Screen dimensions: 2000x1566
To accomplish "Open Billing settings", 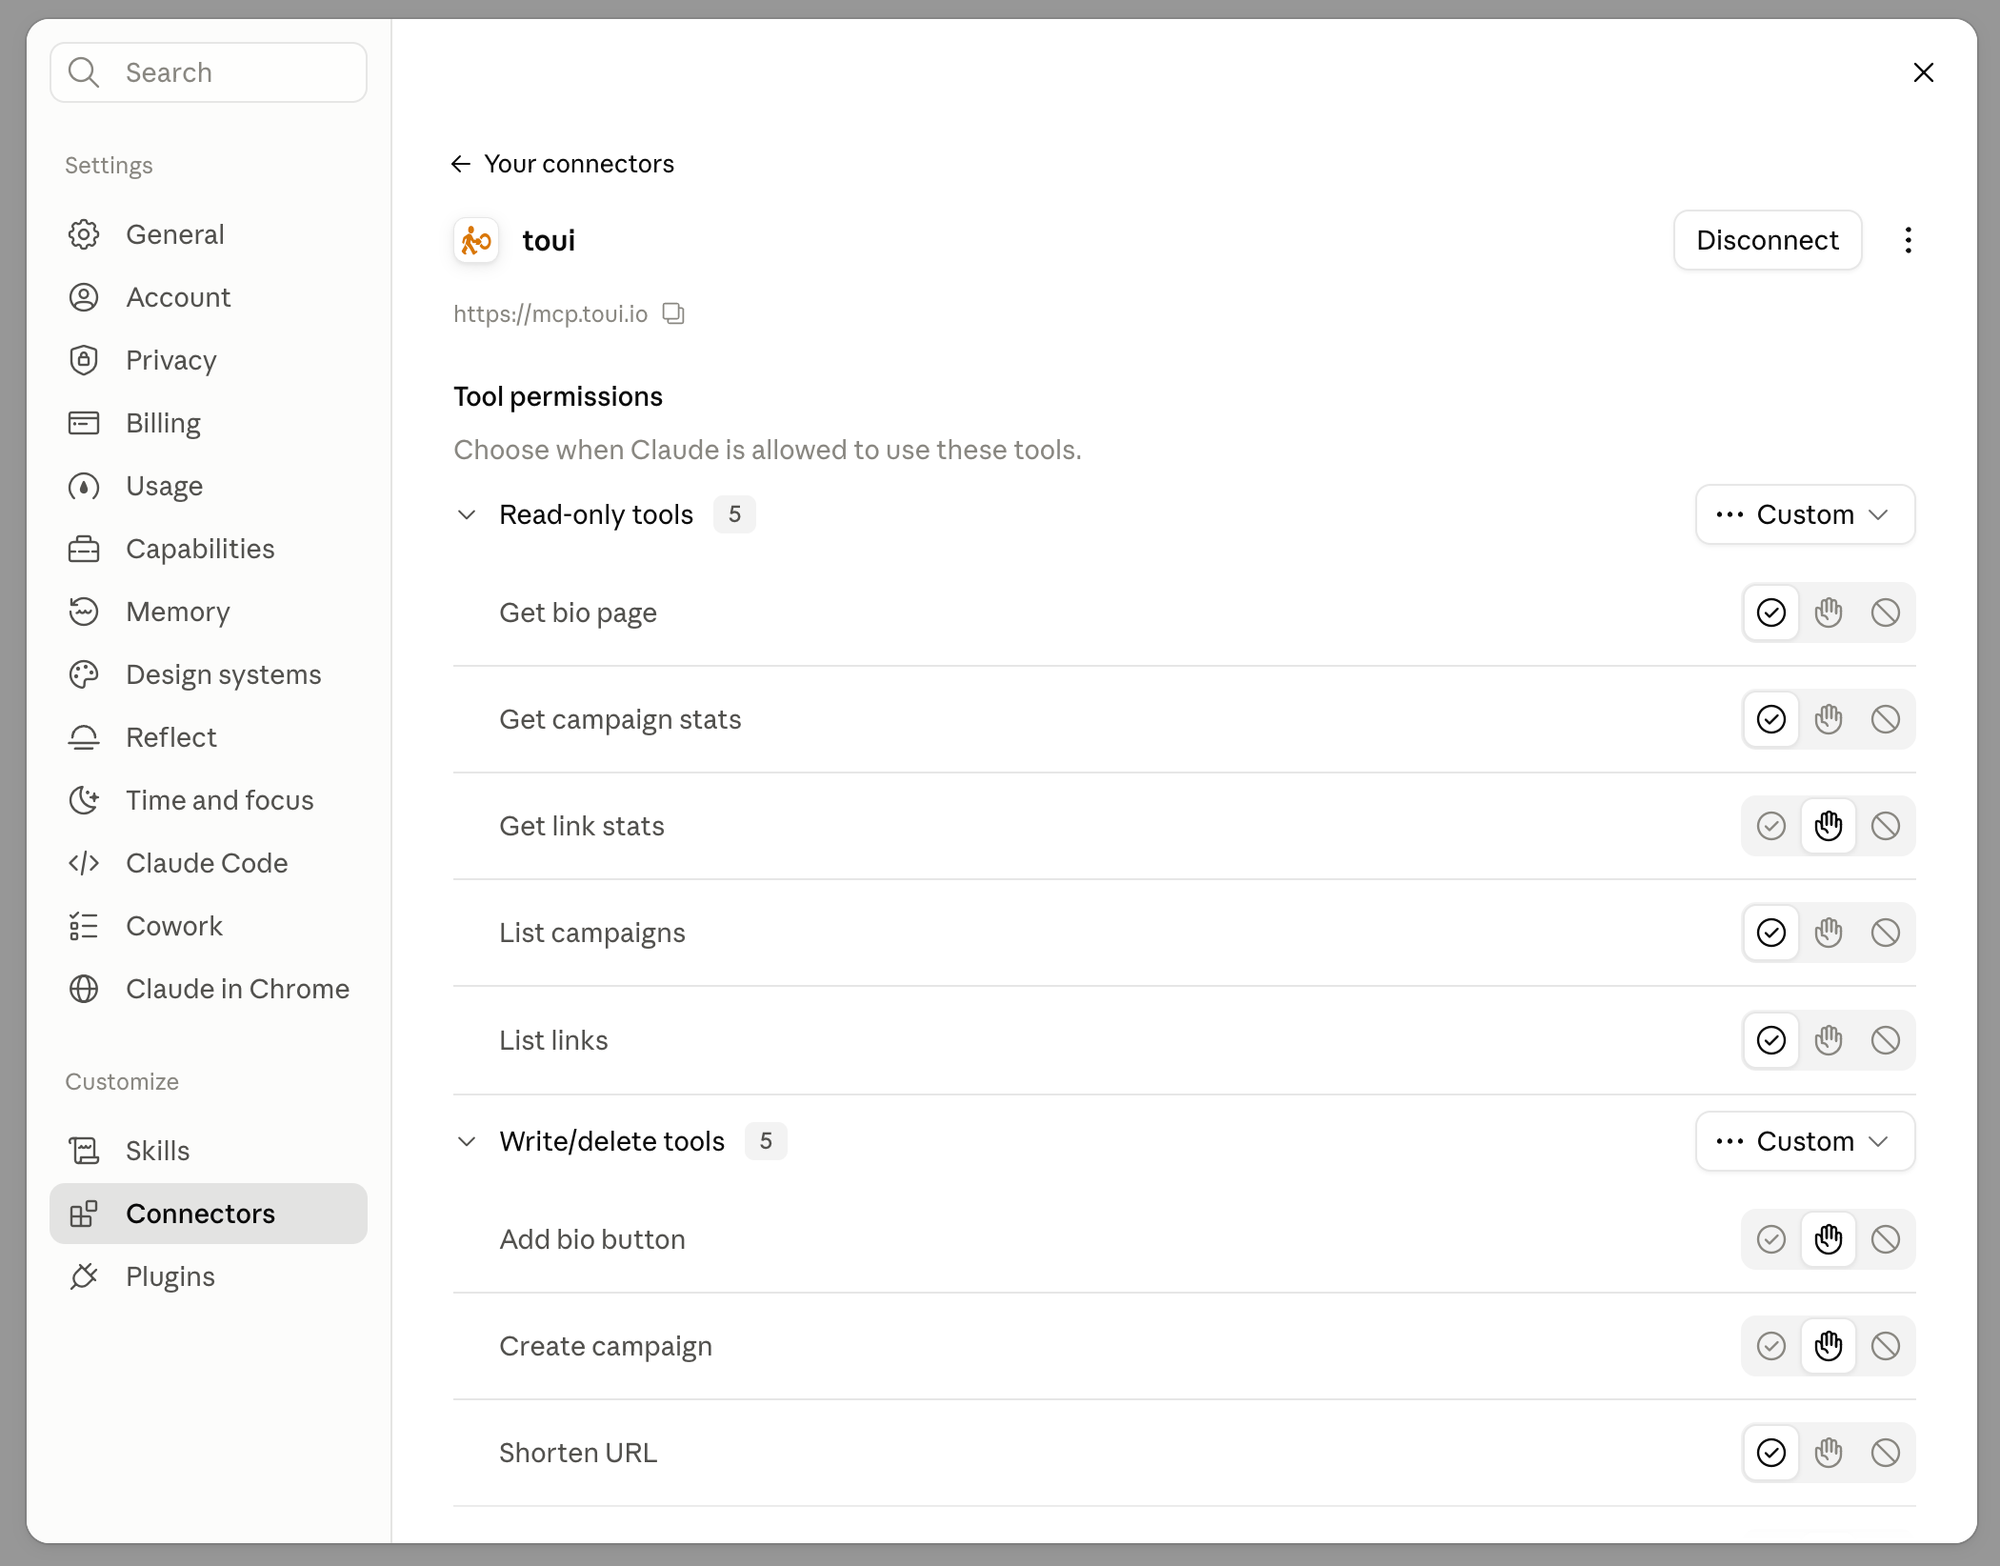I will pos(208,423).
